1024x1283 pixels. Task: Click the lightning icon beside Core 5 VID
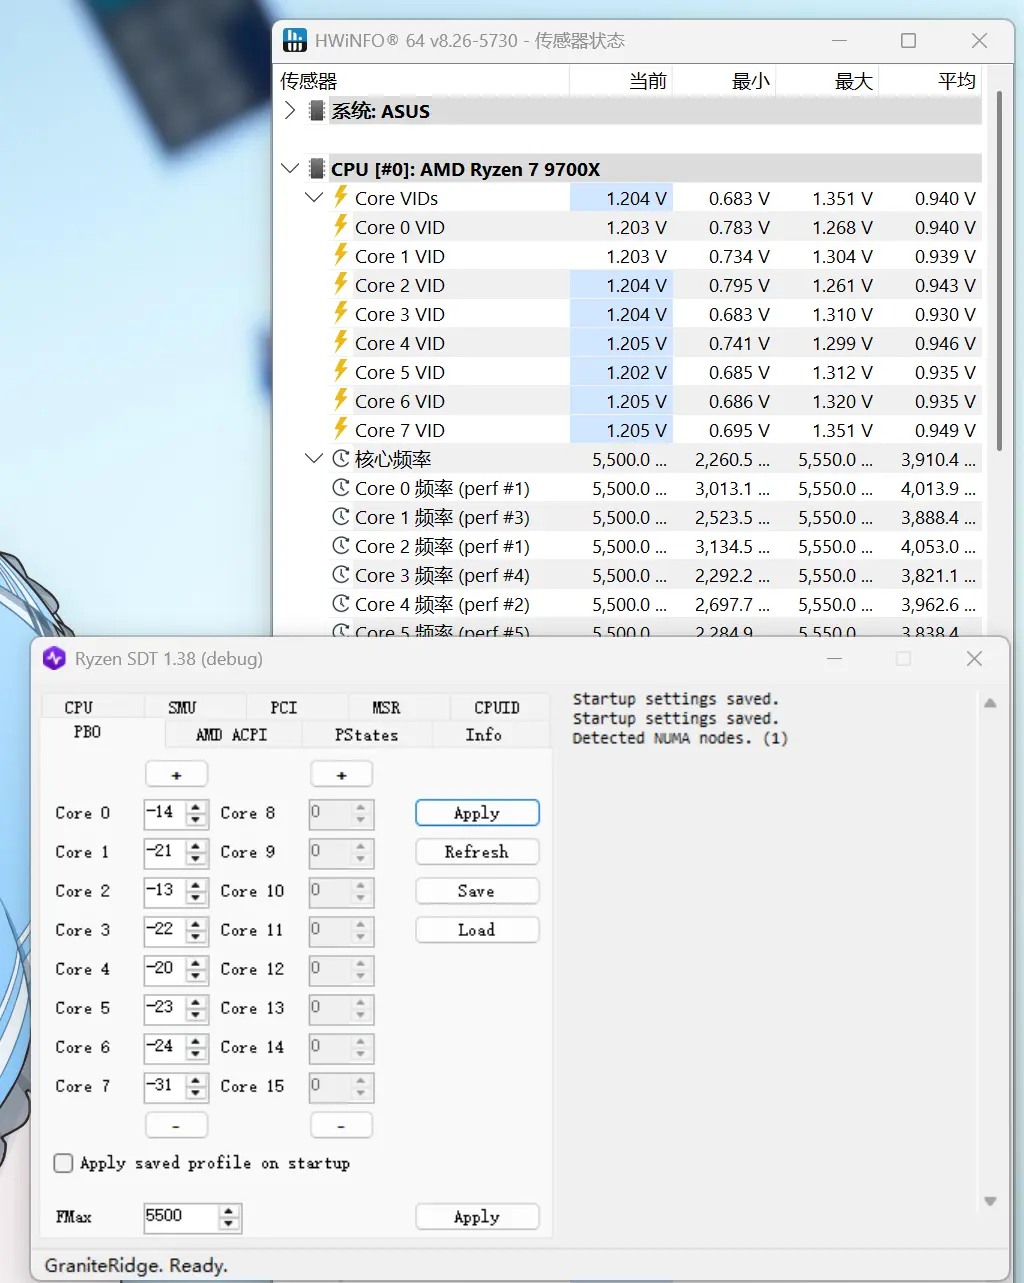click(x=341, y=371)
